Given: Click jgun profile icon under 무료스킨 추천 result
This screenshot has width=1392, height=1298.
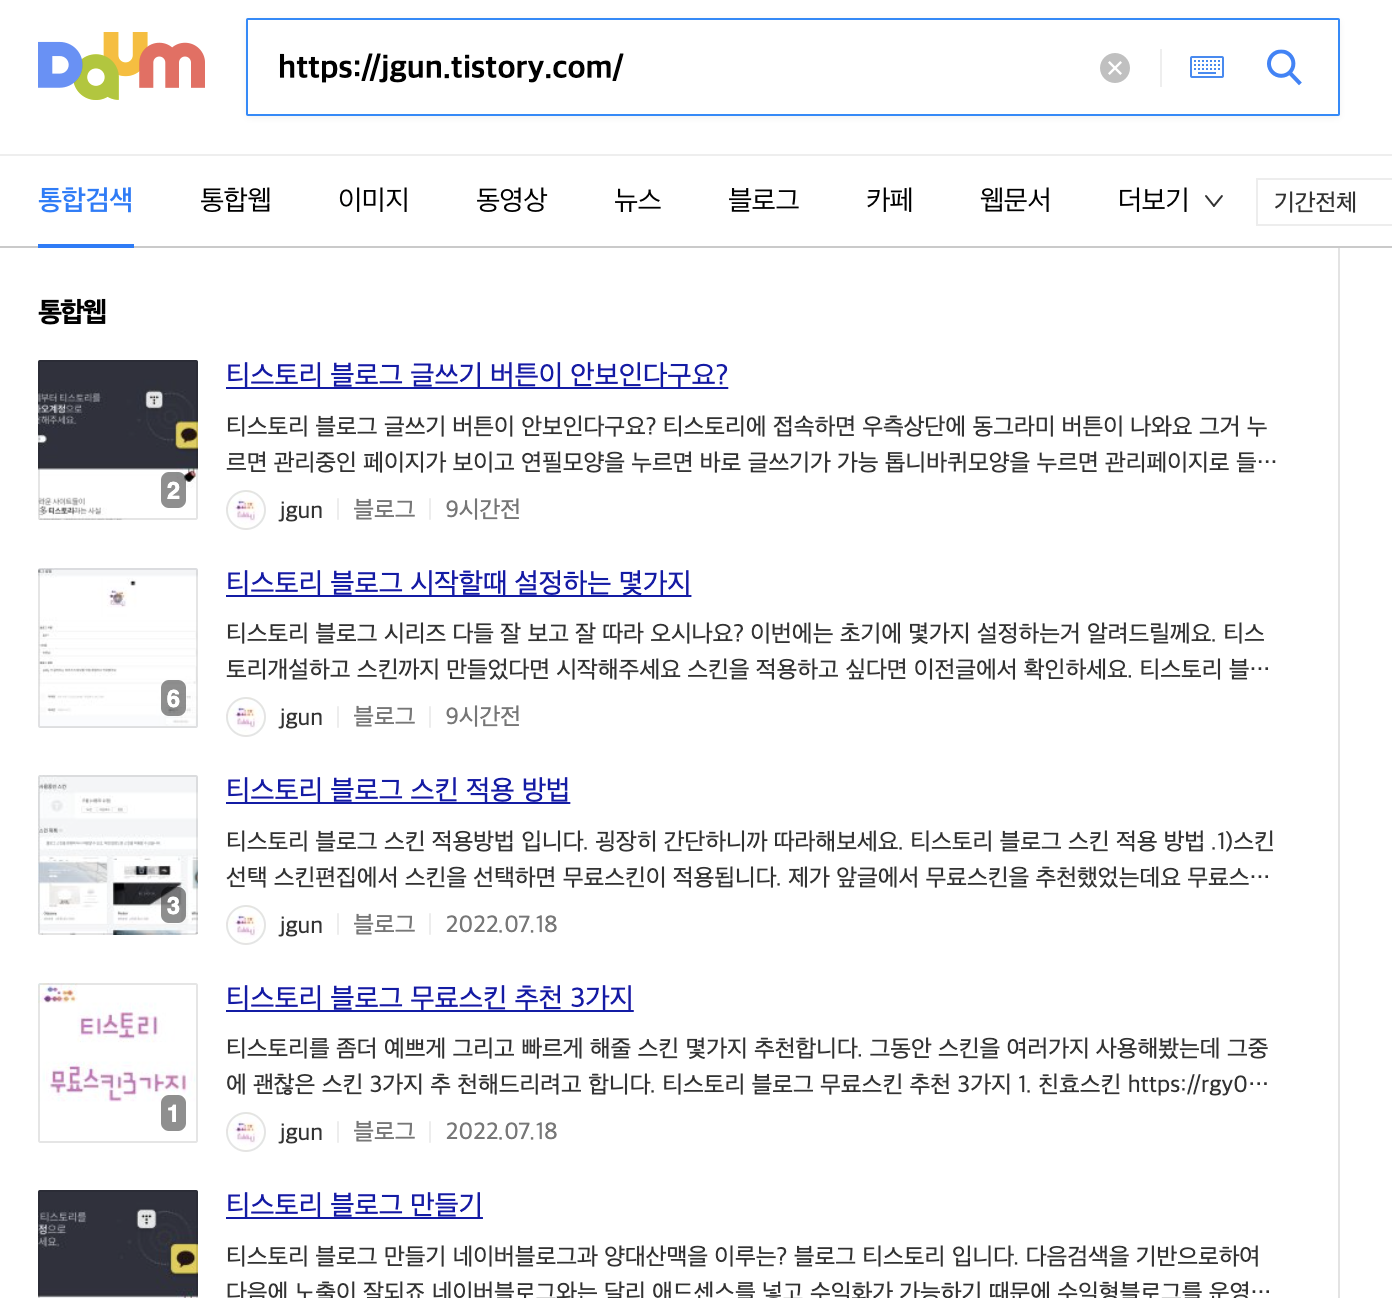Looking at the screenshot, I should coord(246,1132).
